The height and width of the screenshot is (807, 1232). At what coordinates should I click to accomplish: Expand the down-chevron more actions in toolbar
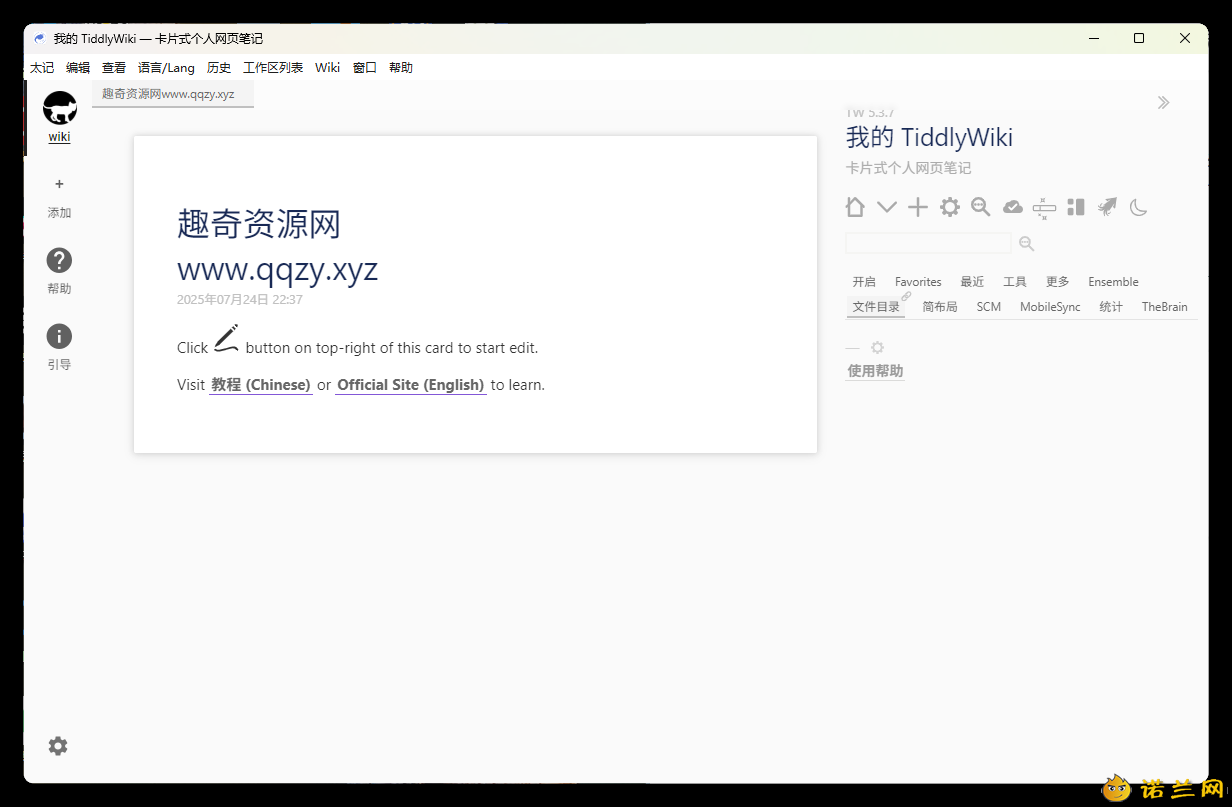887,207
